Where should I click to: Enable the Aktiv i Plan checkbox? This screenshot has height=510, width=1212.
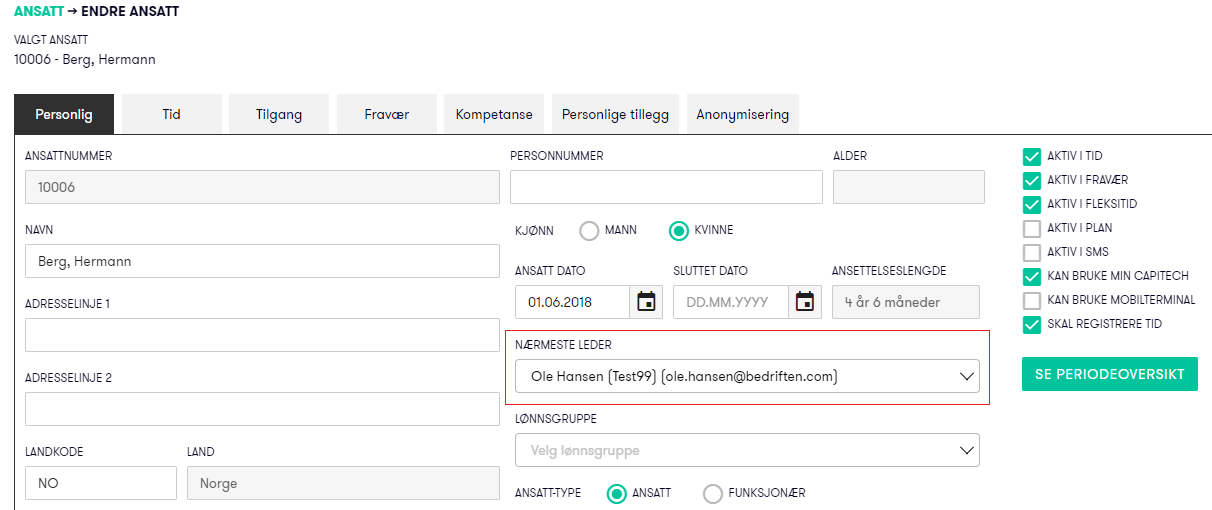point(1032,228)
